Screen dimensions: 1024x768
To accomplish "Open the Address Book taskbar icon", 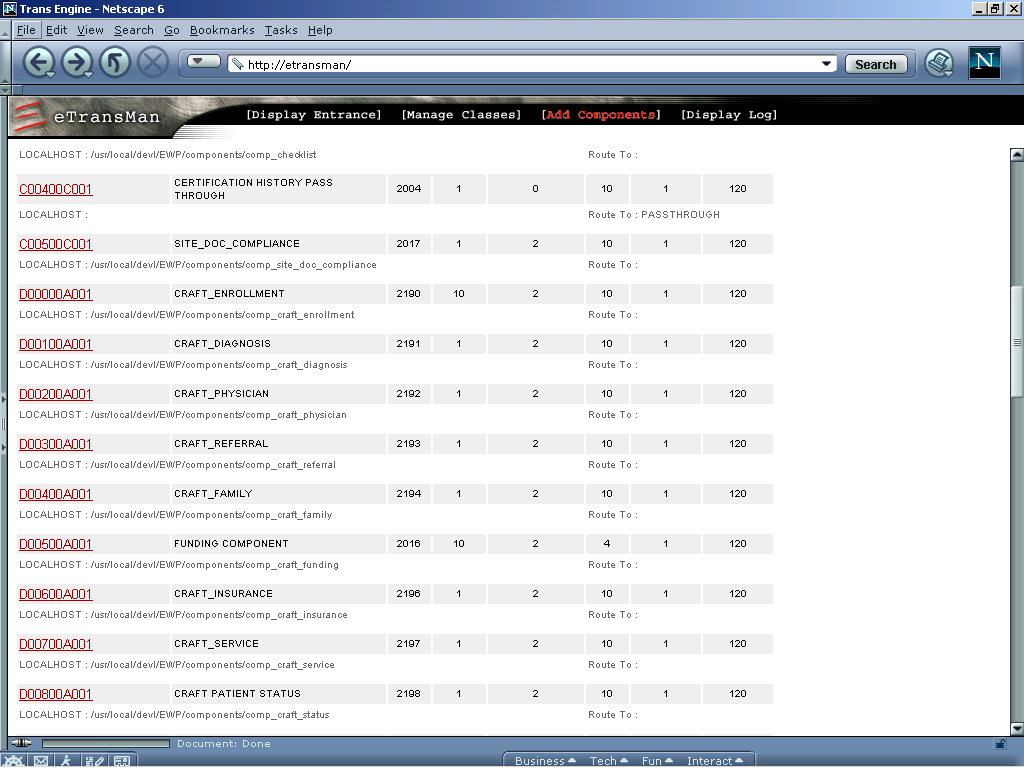I will pyautogui.click(x=121, y=761).
